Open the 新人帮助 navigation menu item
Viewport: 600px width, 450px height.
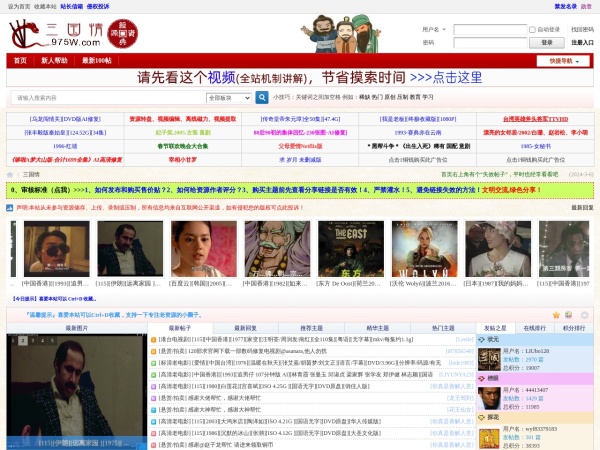point(55,61)
